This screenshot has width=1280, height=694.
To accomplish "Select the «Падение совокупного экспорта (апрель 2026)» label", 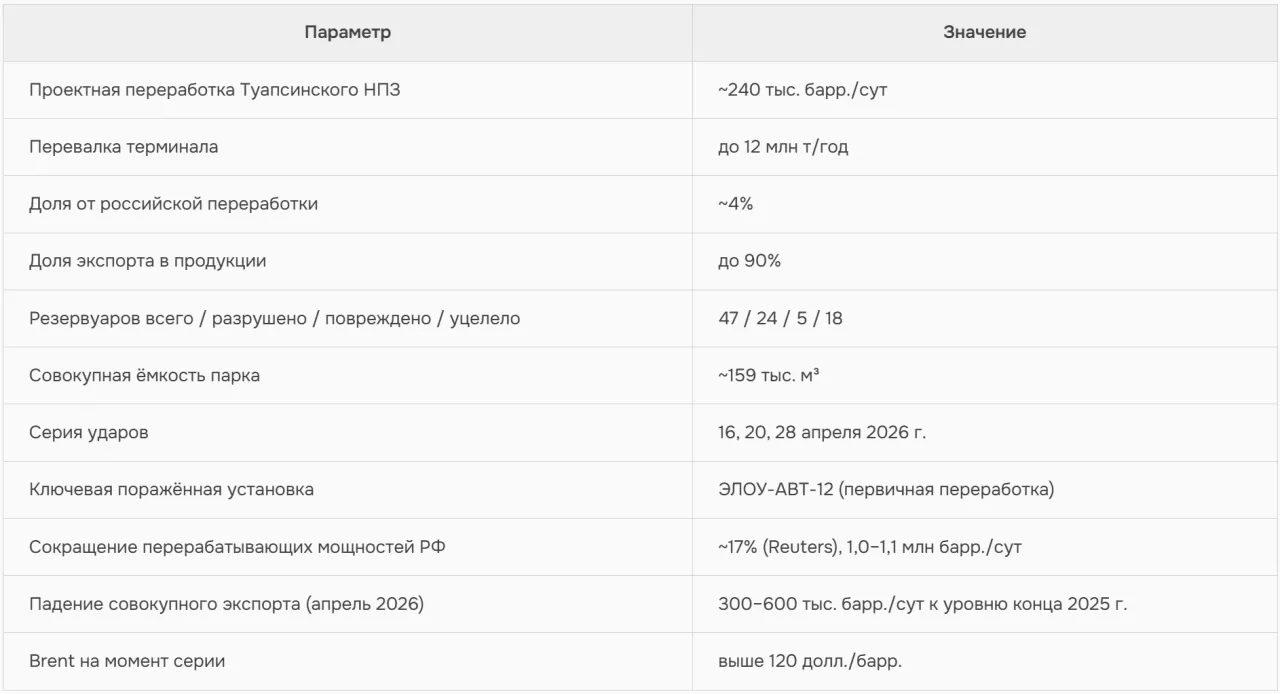I will 225,604.
